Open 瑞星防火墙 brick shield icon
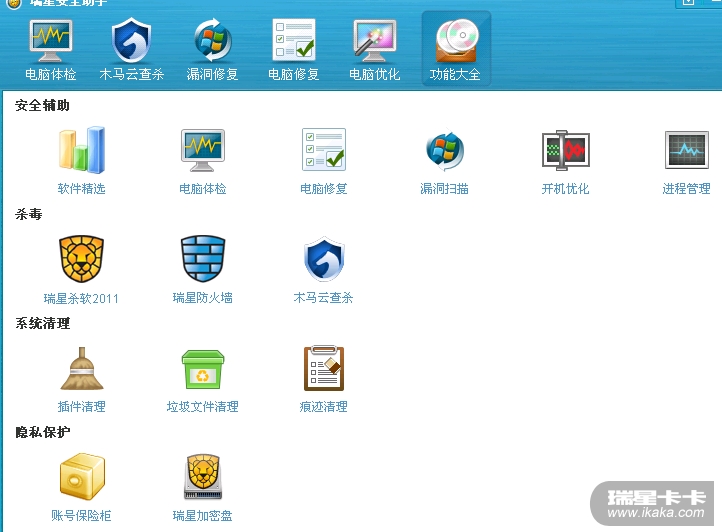The width and height of the screenshot is (722, 532). 203,259
